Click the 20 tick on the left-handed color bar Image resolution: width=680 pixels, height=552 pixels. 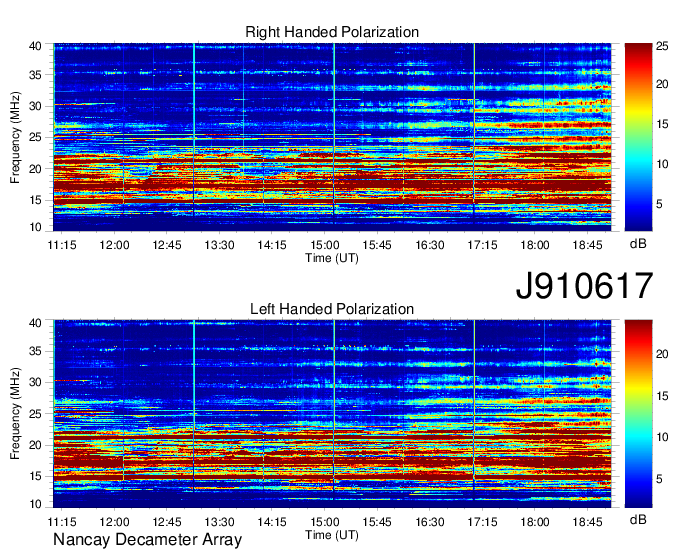point(662,354)
